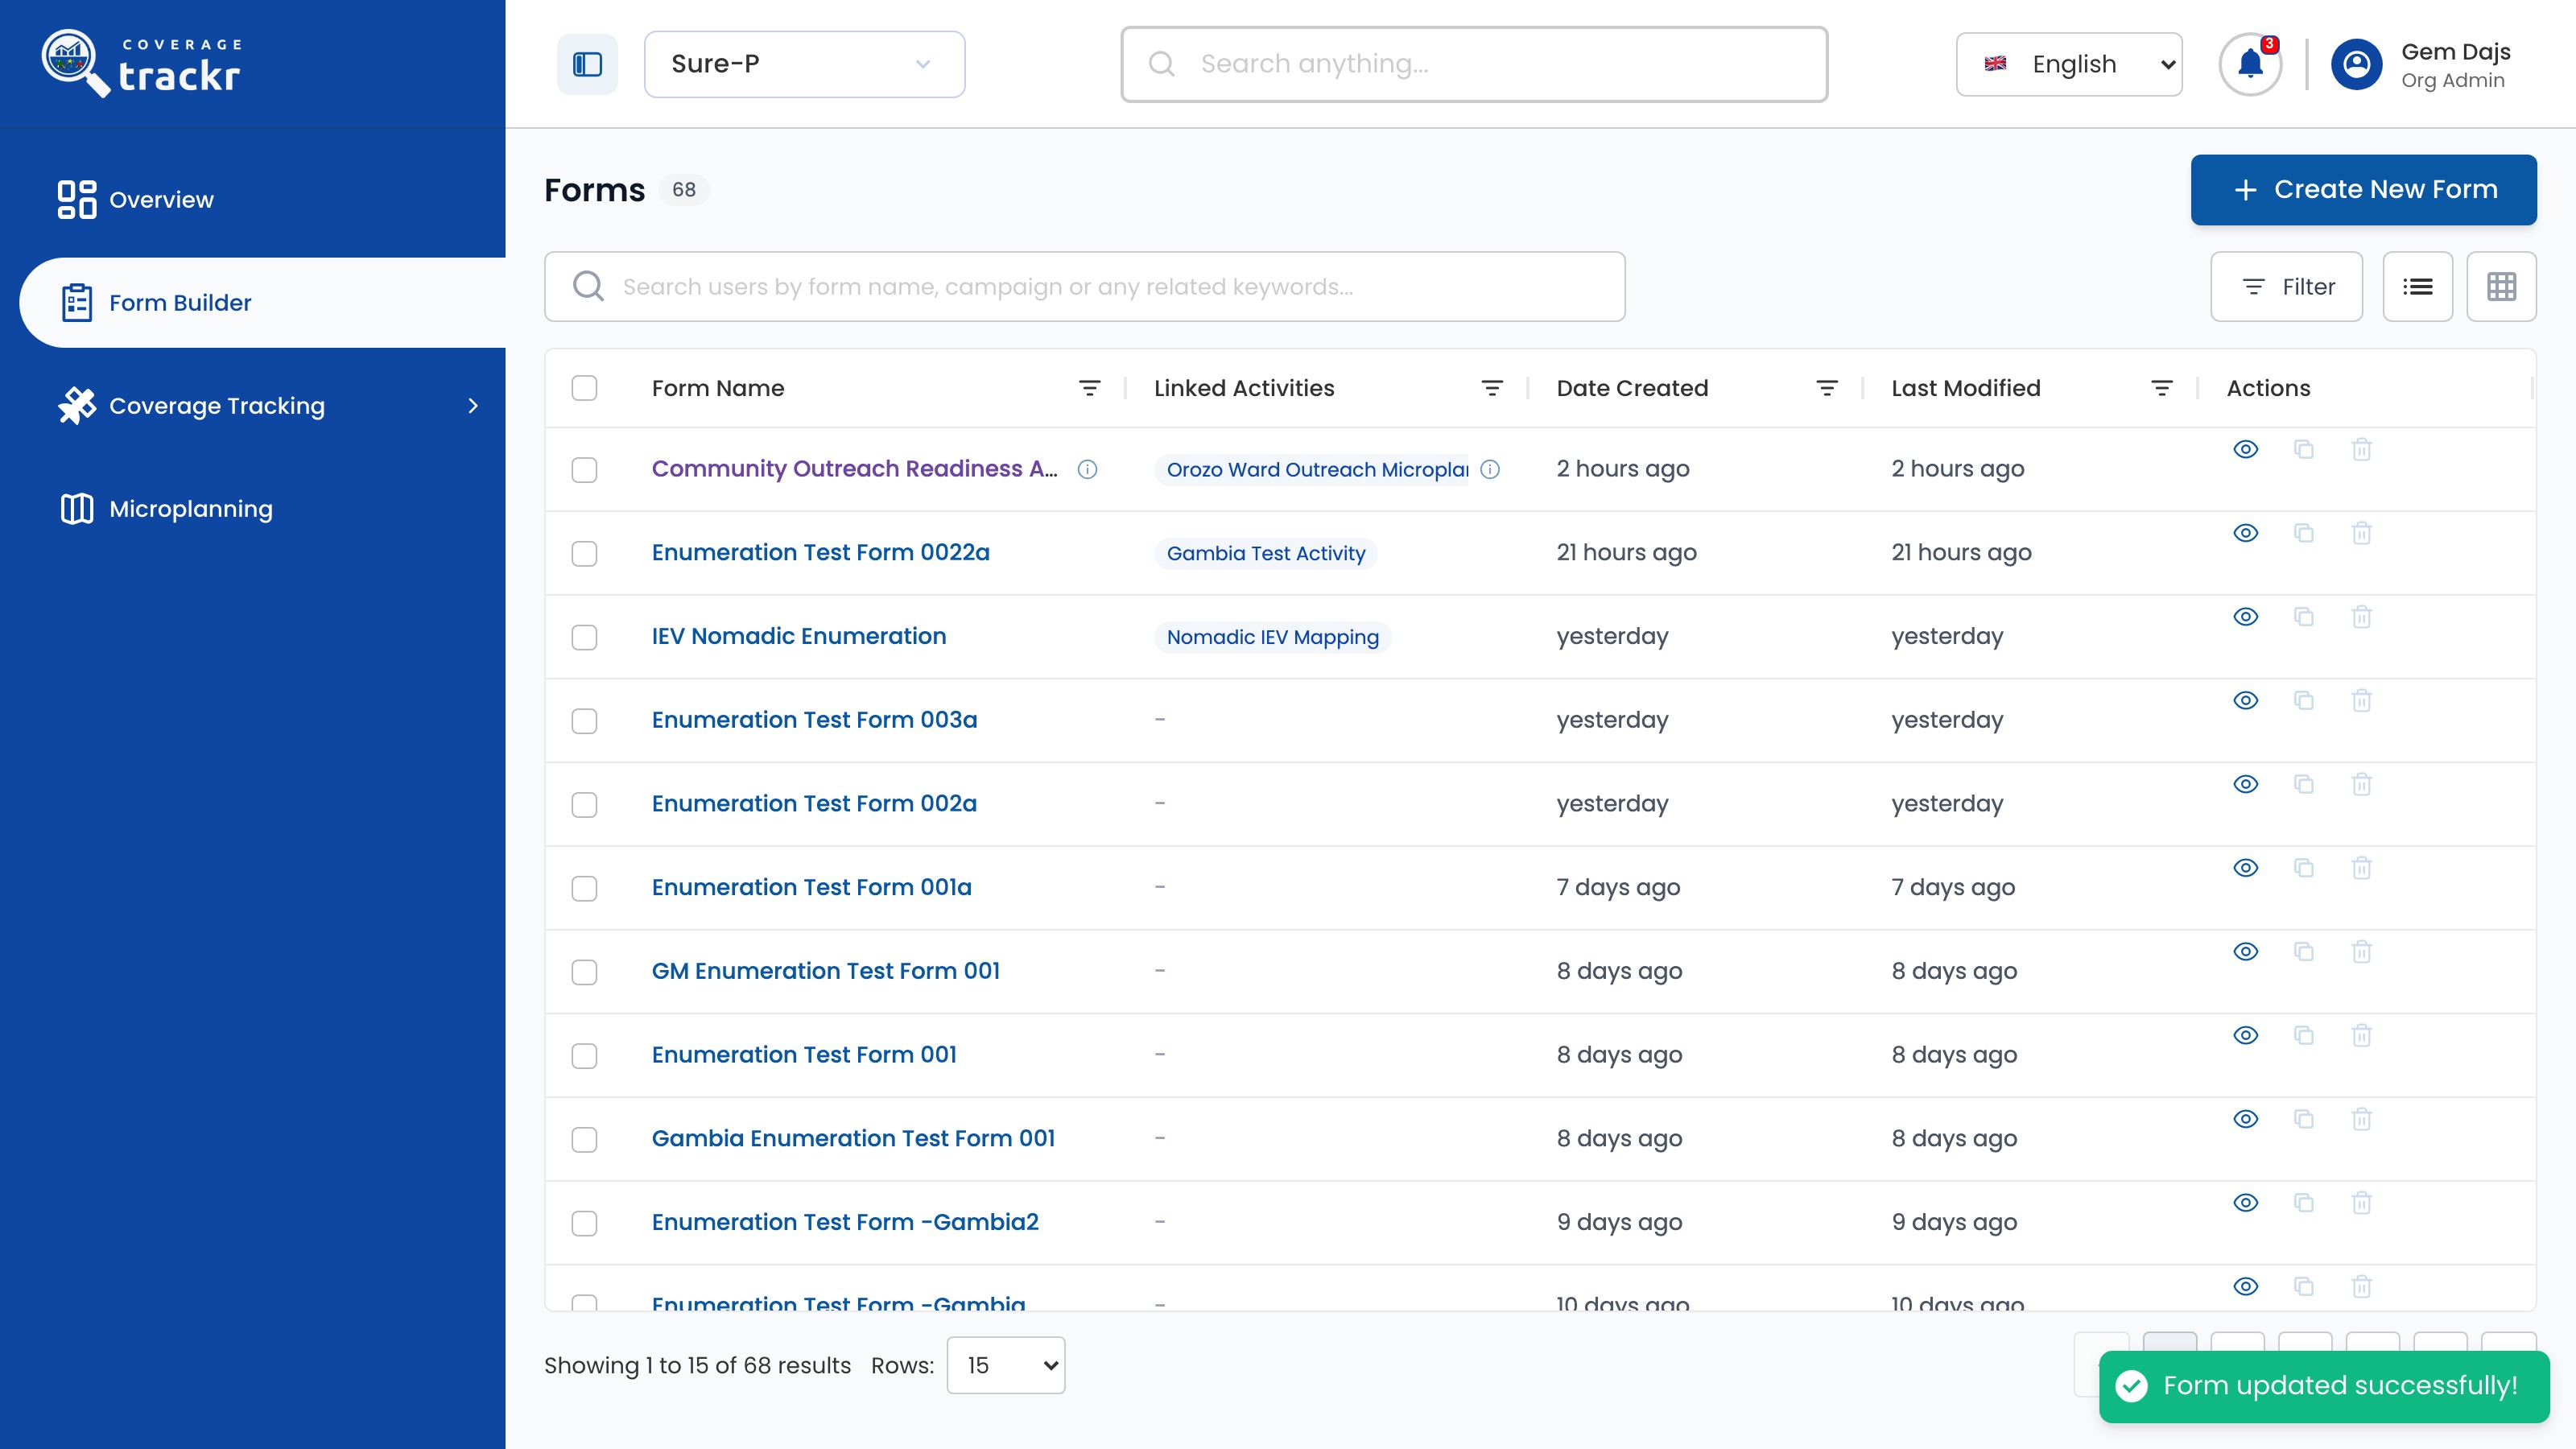Open Date Created column filter

[1827, 388]
